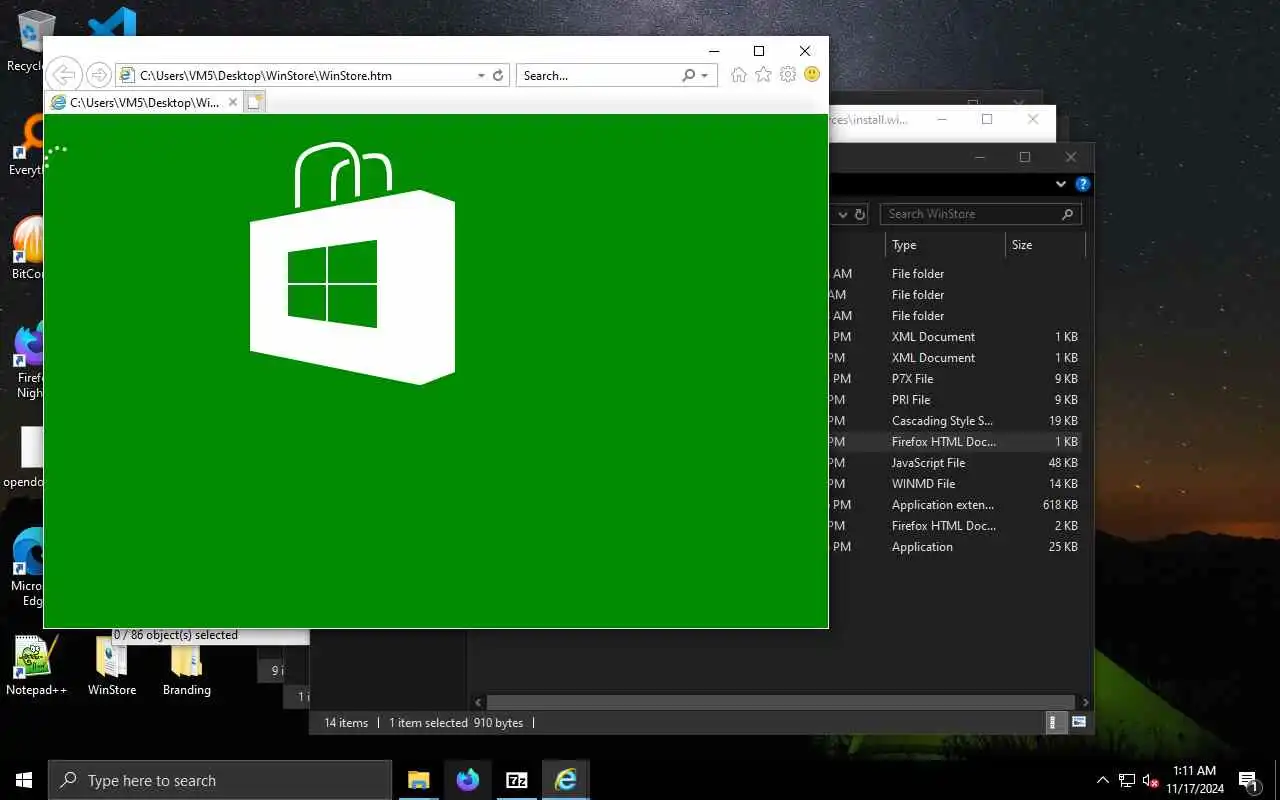Image resolution: width=1280 pixels, height=800 pixels.
Task: Select the P7X File row
Action: click(955, 379)
